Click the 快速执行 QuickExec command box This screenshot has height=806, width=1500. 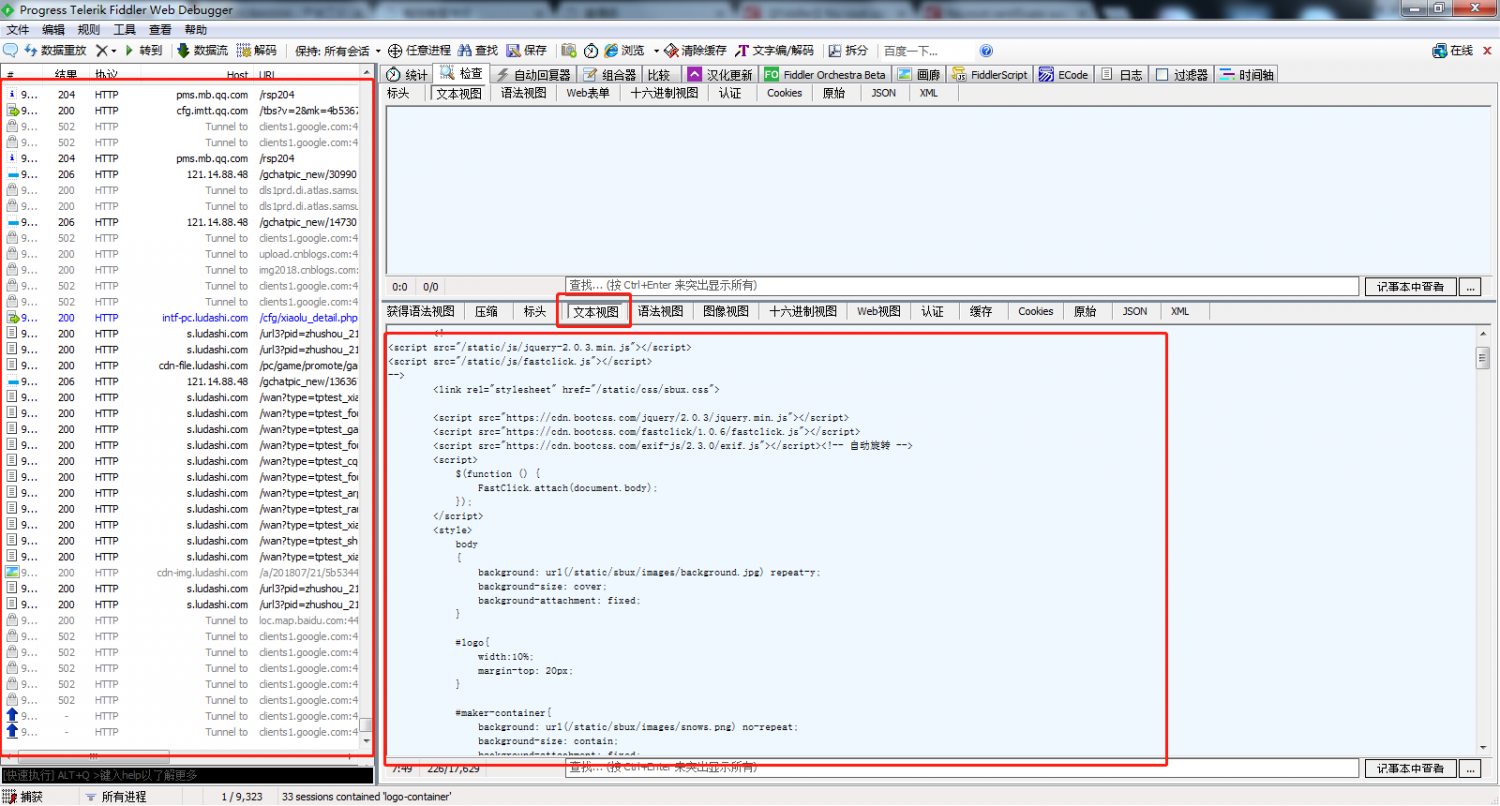click(187, 775)
